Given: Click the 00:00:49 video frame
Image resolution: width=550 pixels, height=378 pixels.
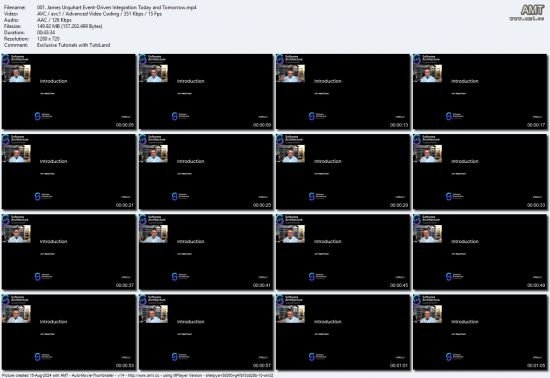Looking at the screenshot, I should 480,252.
